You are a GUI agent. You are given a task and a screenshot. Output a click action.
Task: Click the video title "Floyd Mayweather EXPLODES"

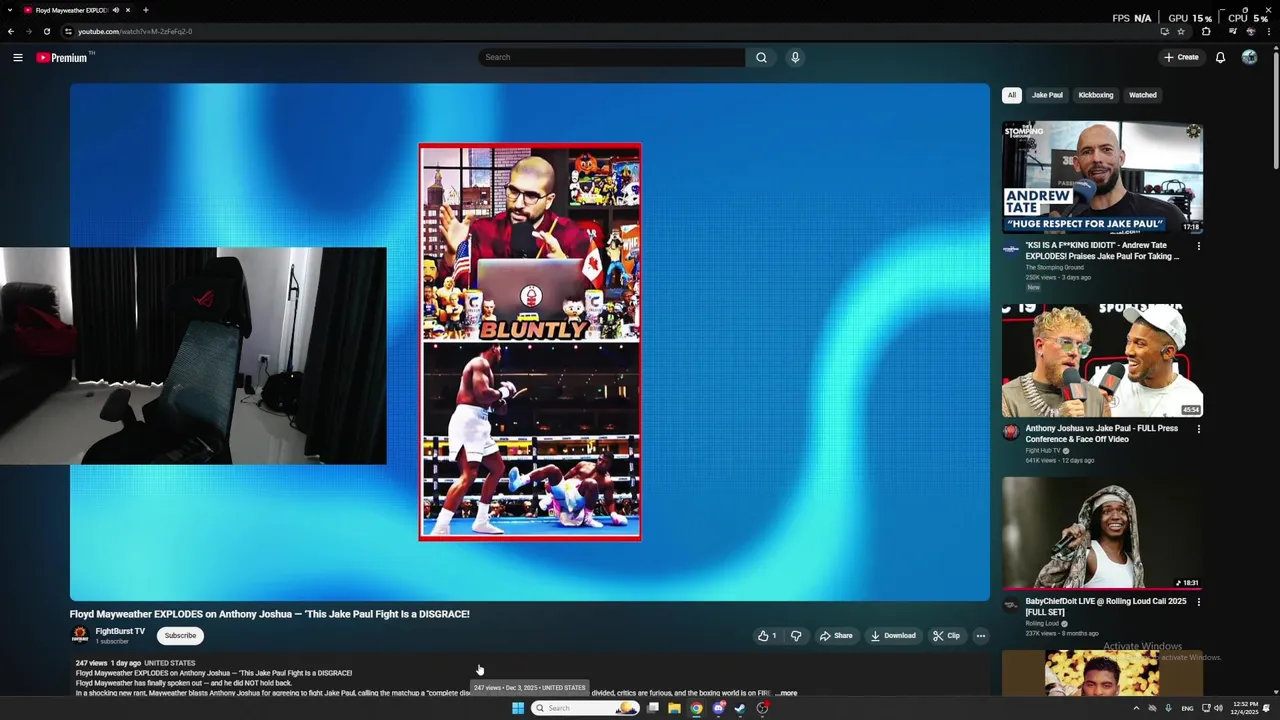(270, 614)
